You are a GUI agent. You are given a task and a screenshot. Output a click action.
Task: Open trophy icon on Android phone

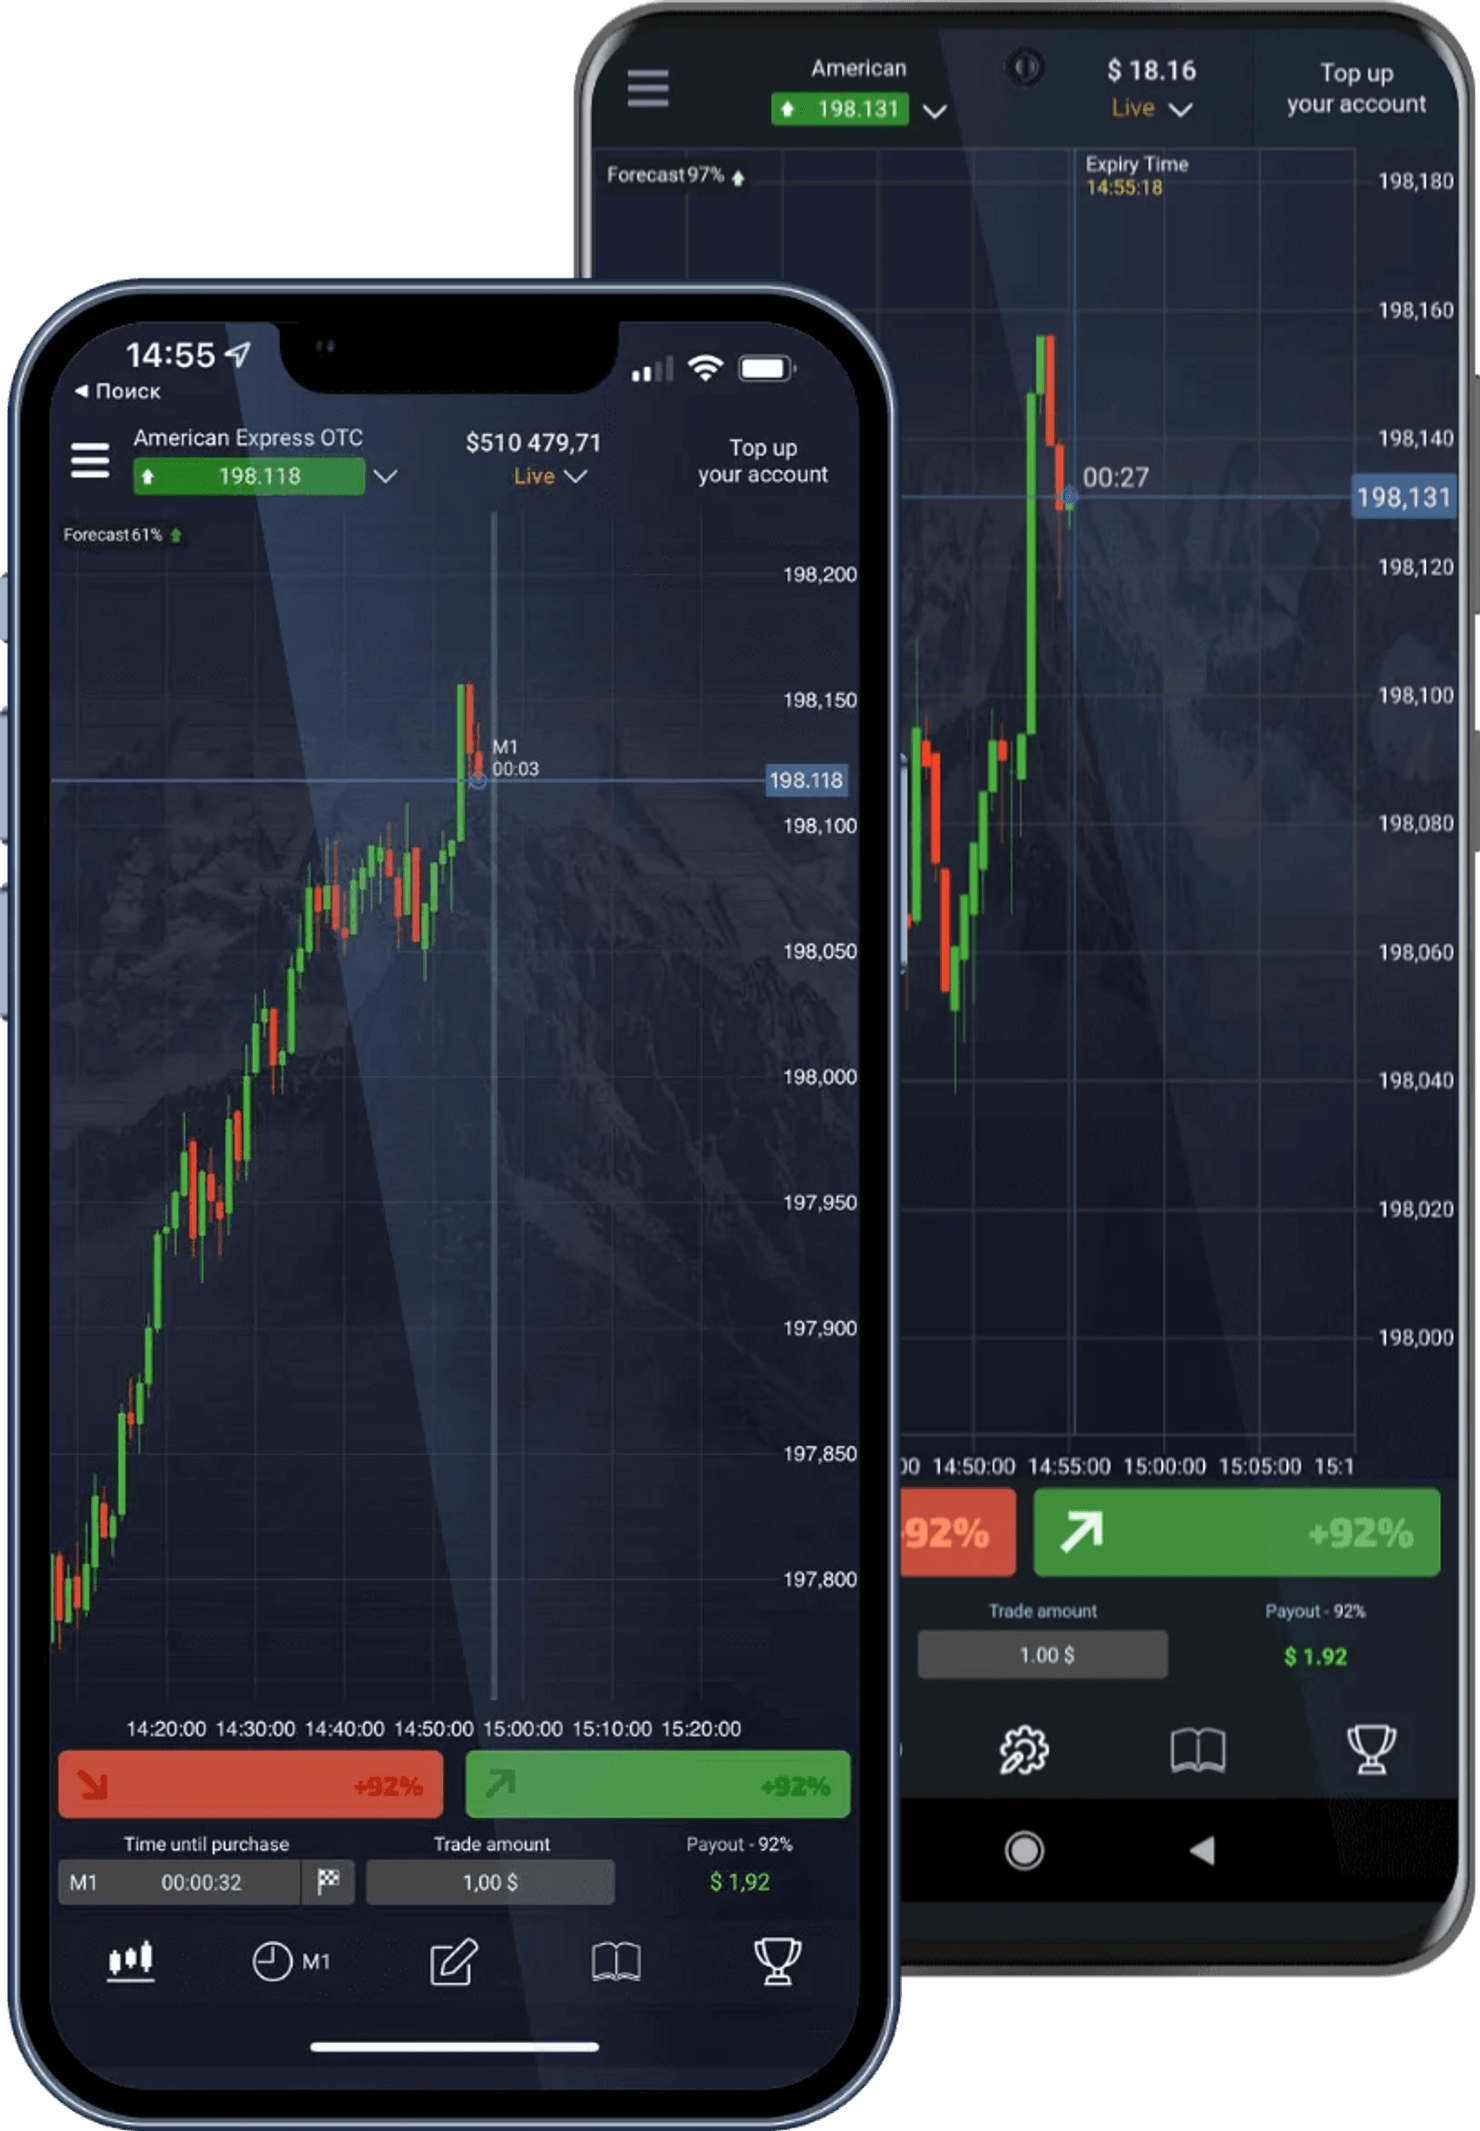1371,1750
